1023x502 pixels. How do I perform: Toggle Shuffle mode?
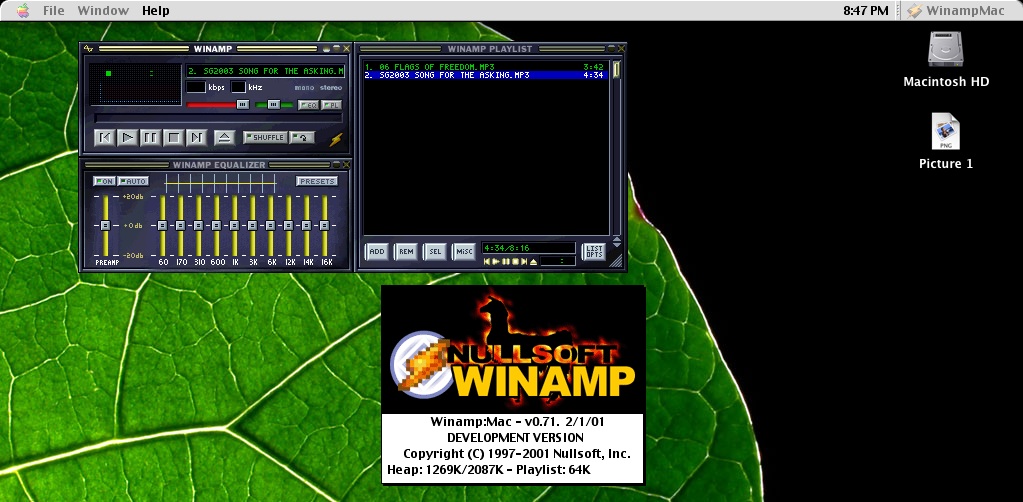(x=265, y=138)
